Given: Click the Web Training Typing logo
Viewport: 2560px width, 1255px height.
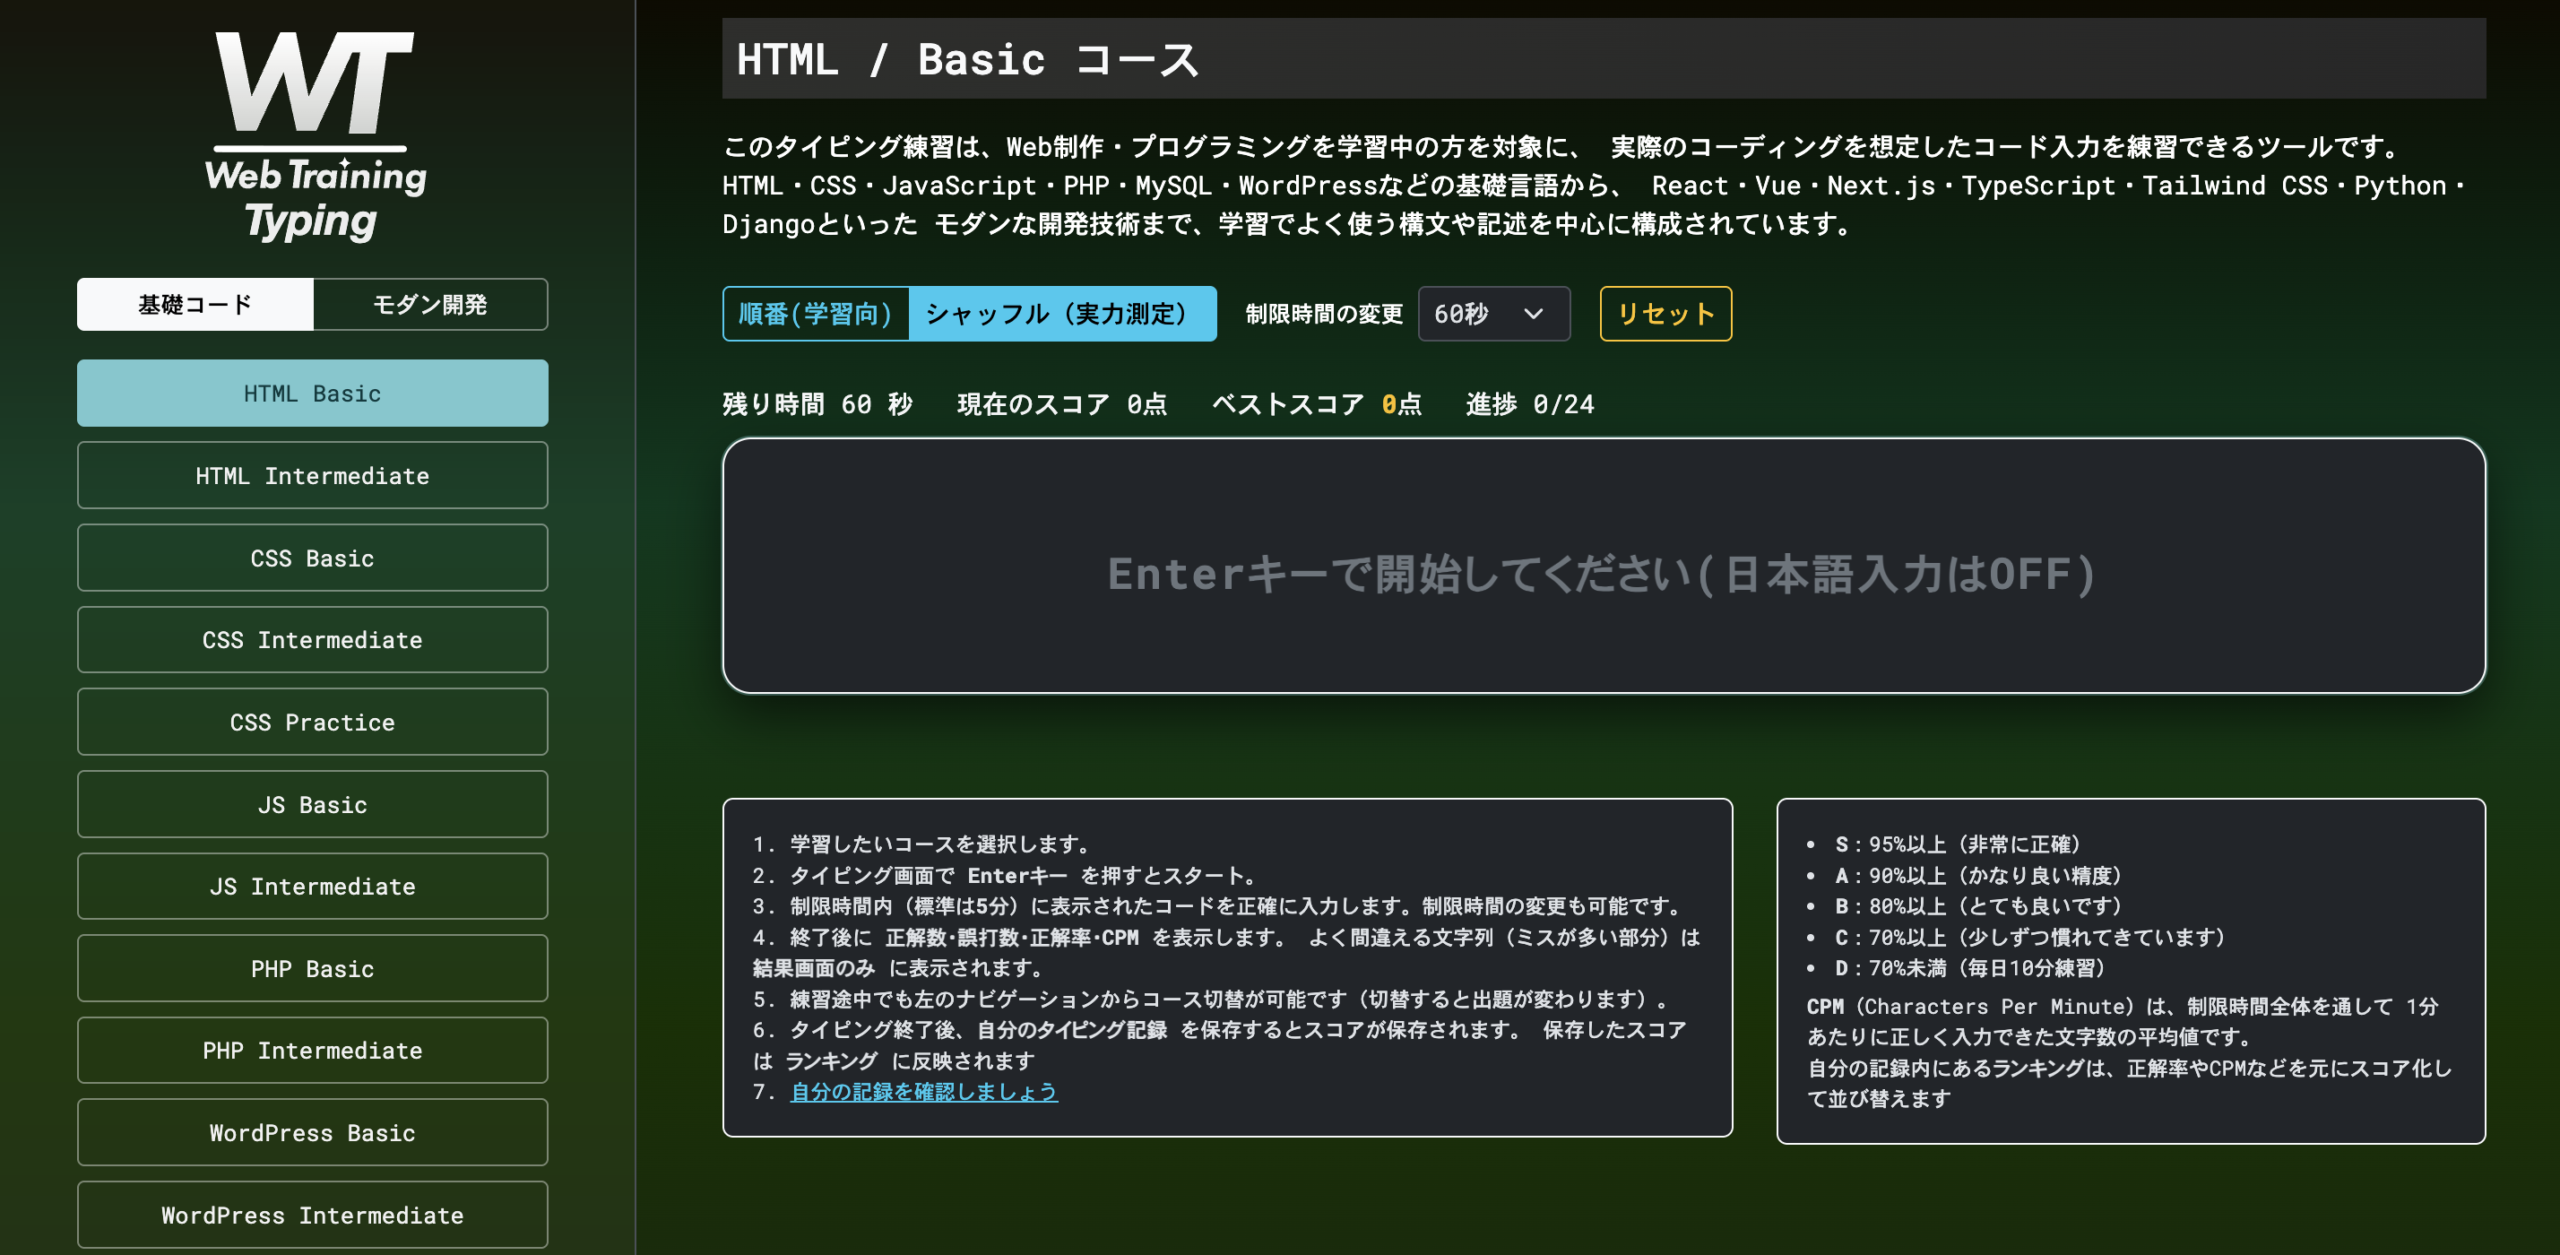Looking at the screenshot, I should point(314,137).
